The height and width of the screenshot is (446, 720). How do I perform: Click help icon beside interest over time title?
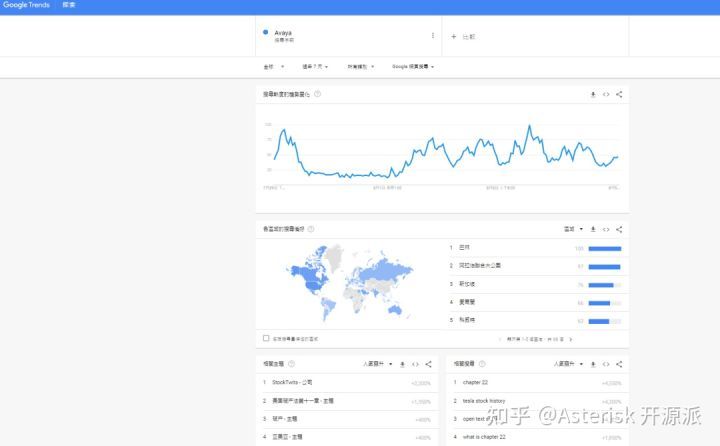click(318, 94)
